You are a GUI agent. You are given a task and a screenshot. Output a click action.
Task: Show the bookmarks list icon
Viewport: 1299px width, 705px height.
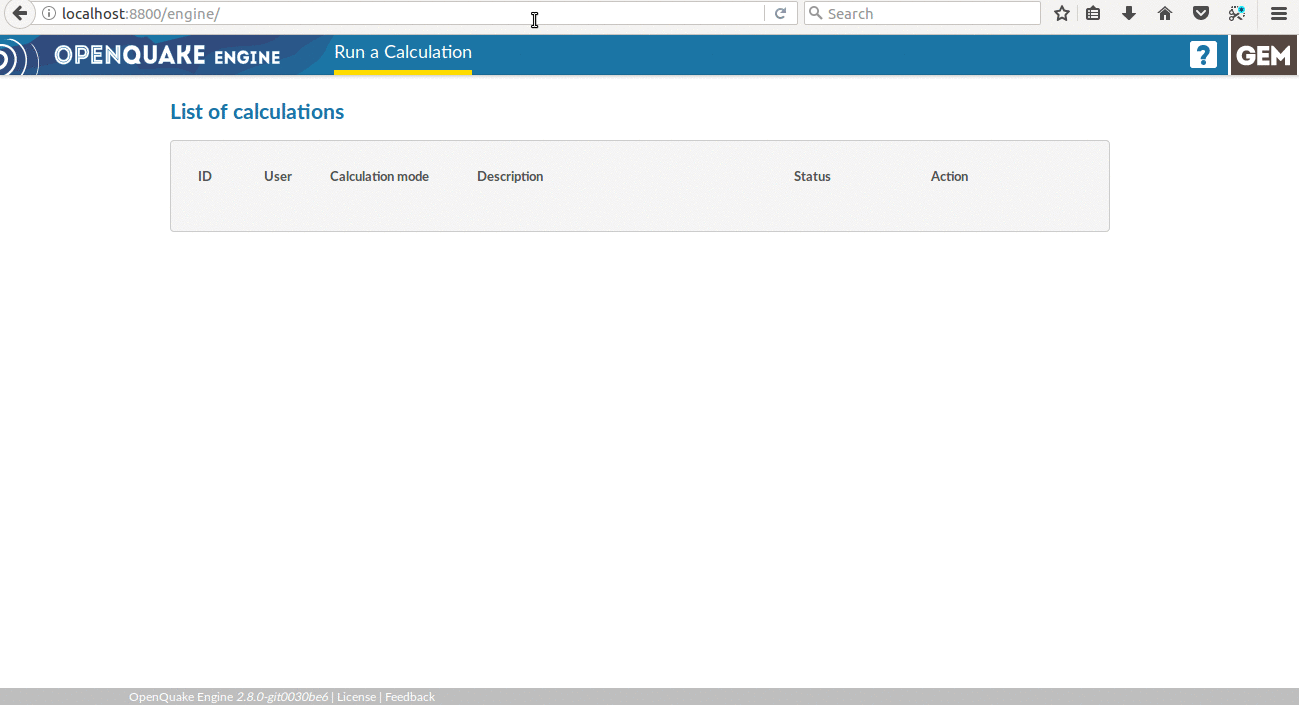[x=1093, y=14]
